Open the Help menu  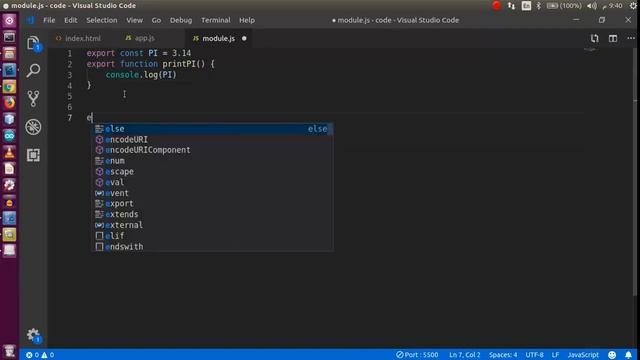(247, 20)
